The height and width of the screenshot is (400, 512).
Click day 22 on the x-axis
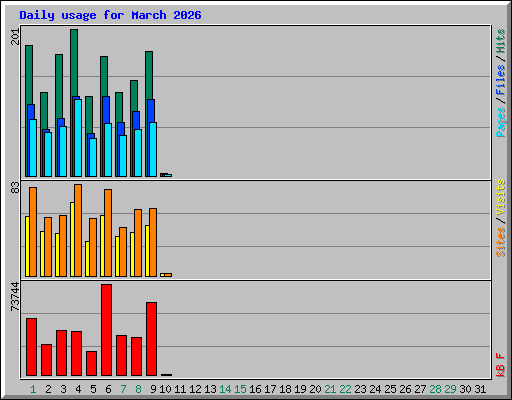point(345,389)
